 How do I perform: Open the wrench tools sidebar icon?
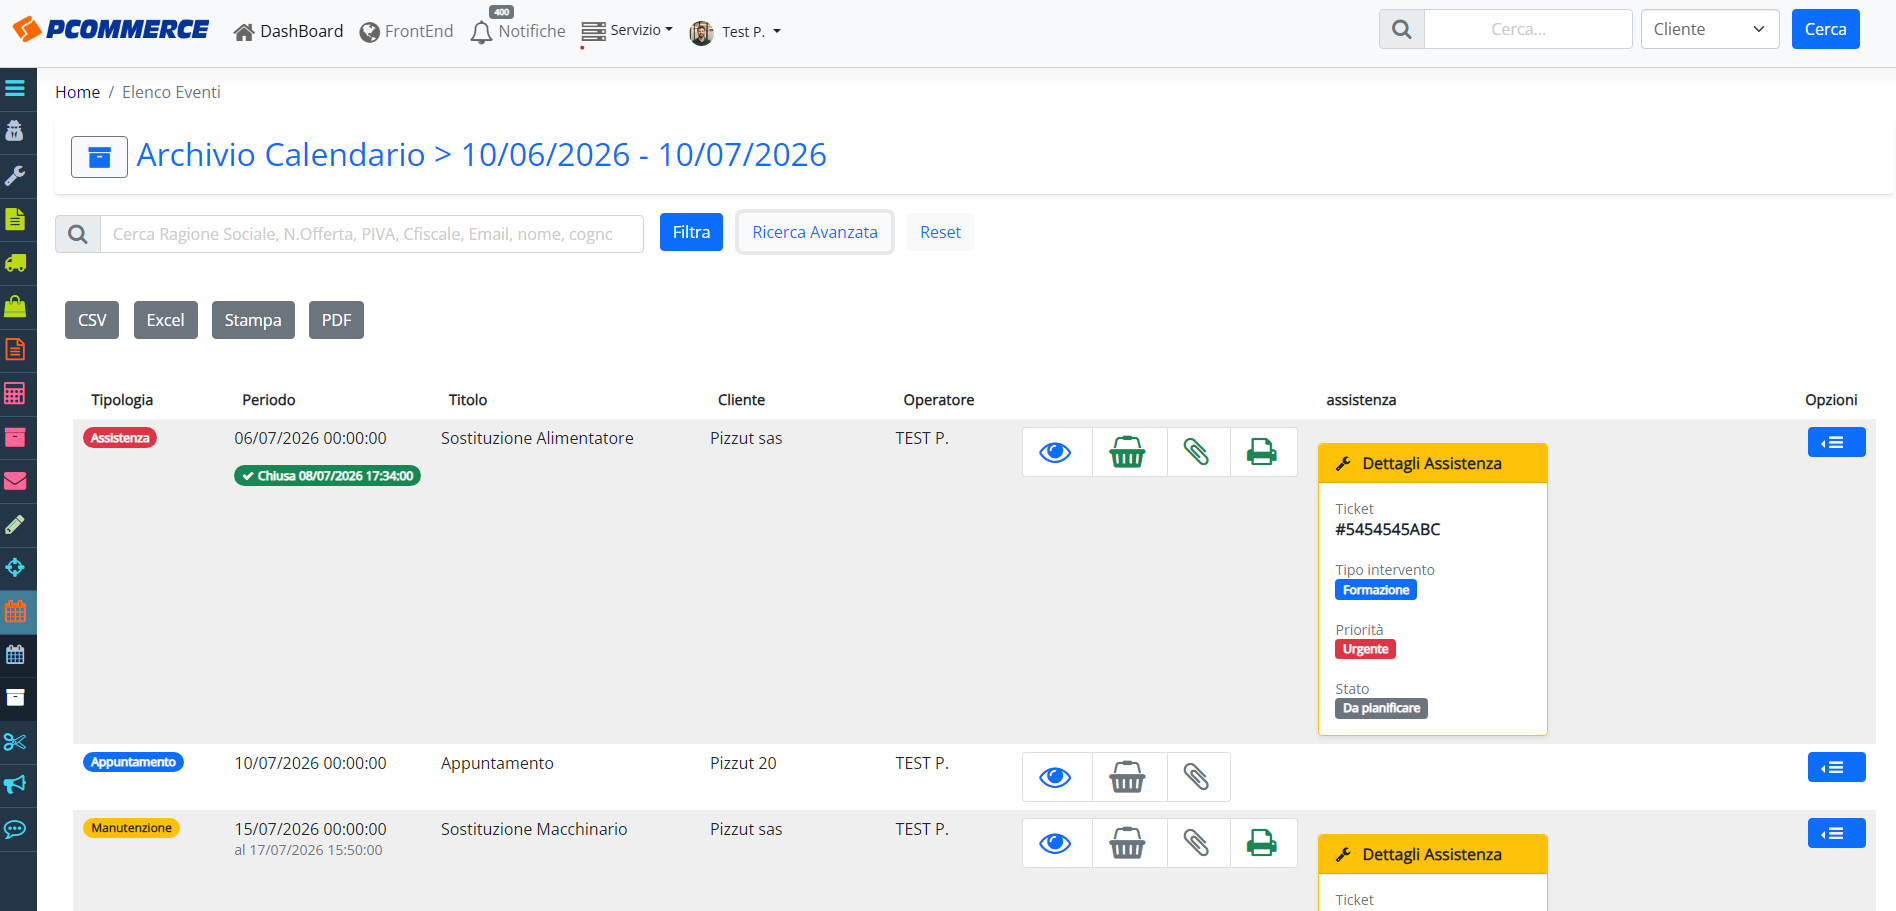[15, 176]
